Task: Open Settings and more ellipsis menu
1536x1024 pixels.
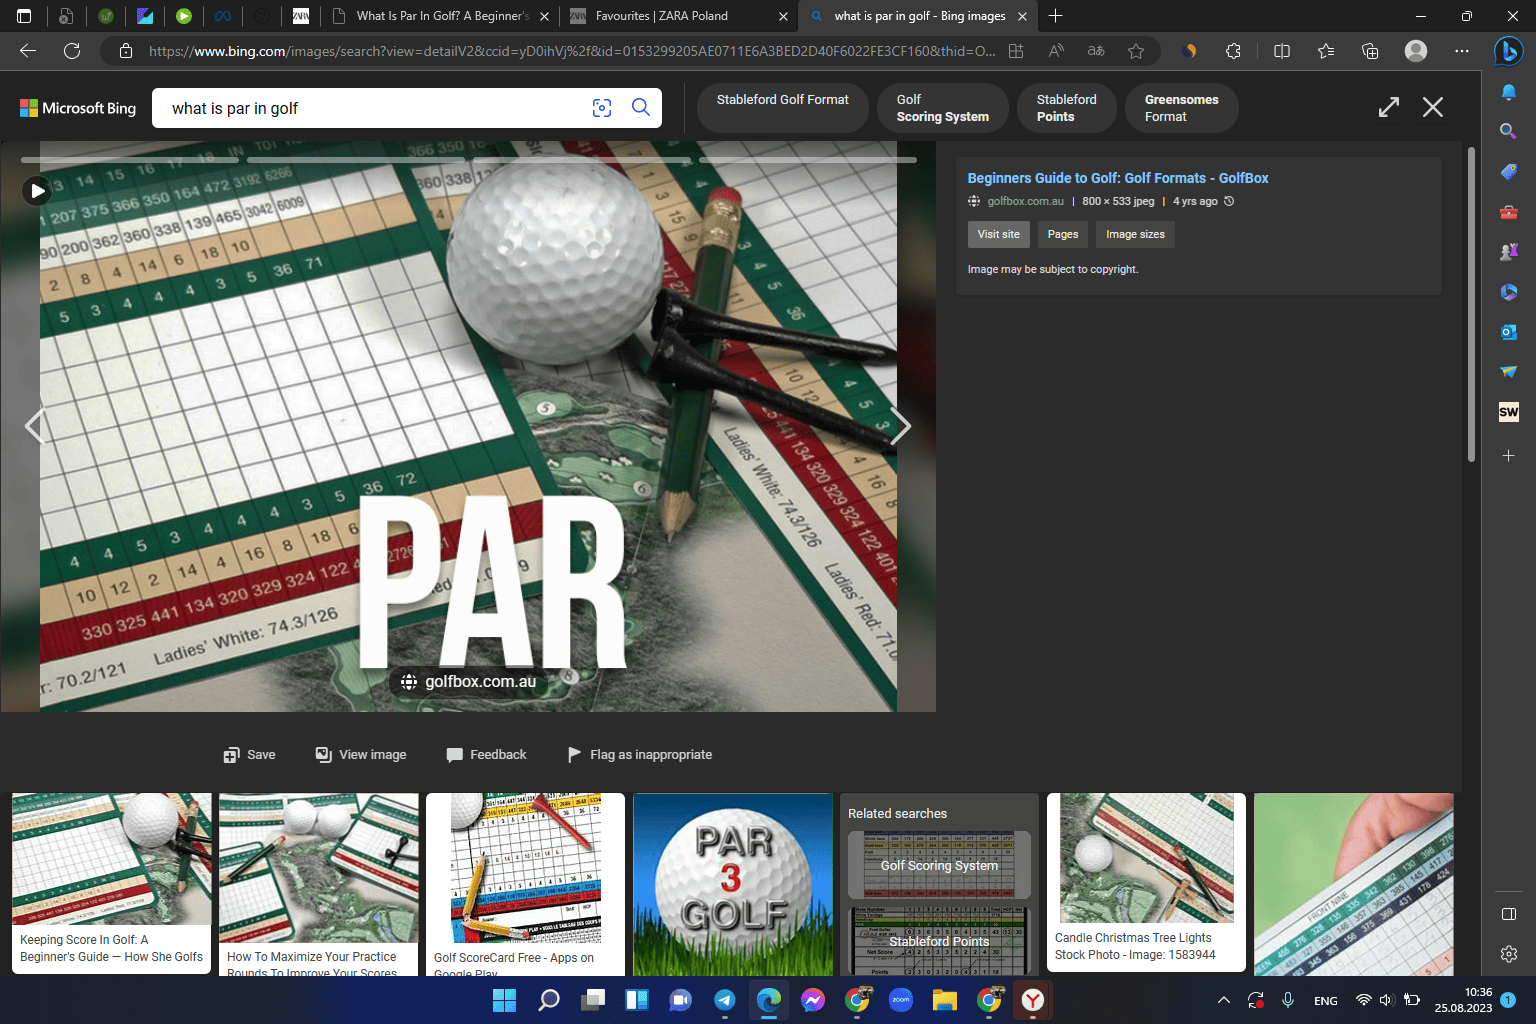Action: tap(1462, 51)
